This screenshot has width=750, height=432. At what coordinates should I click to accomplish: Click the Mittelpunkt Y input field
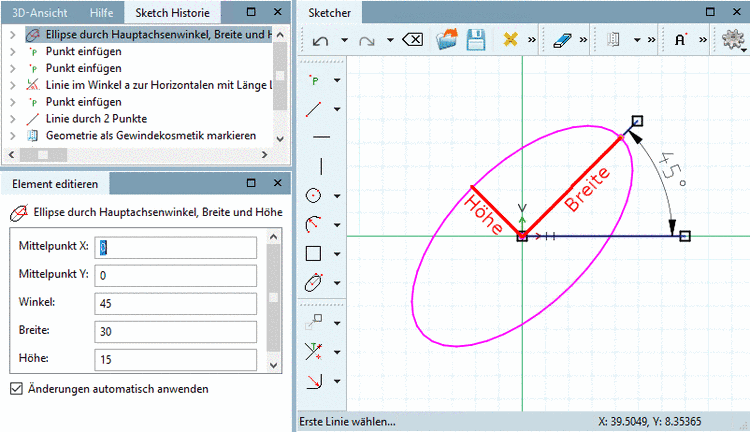pos(176,276)
